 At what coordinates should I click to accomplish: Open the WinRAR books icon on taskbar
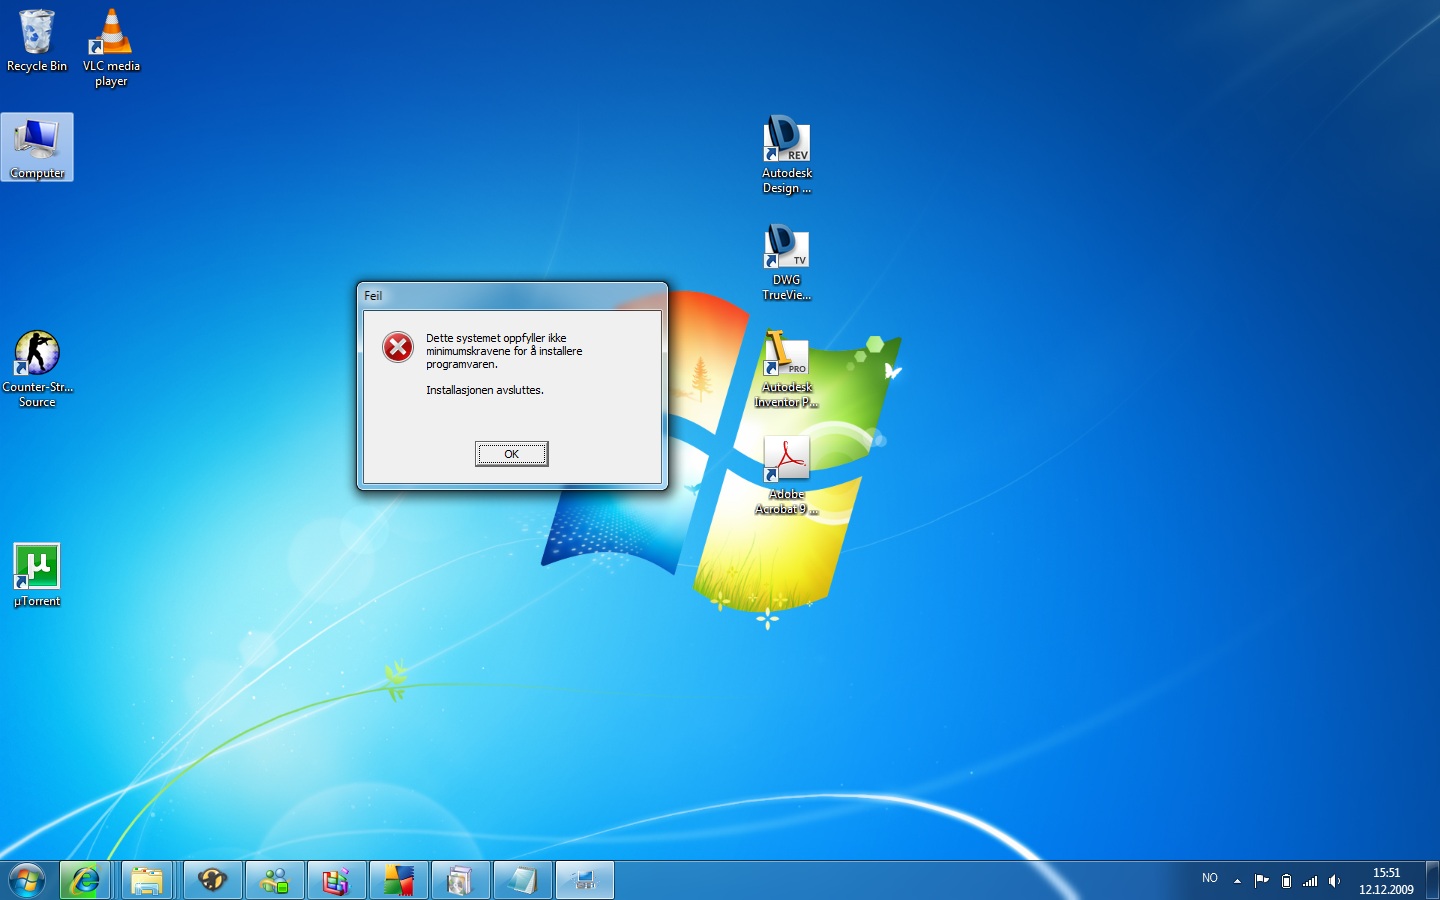[337, 881]
